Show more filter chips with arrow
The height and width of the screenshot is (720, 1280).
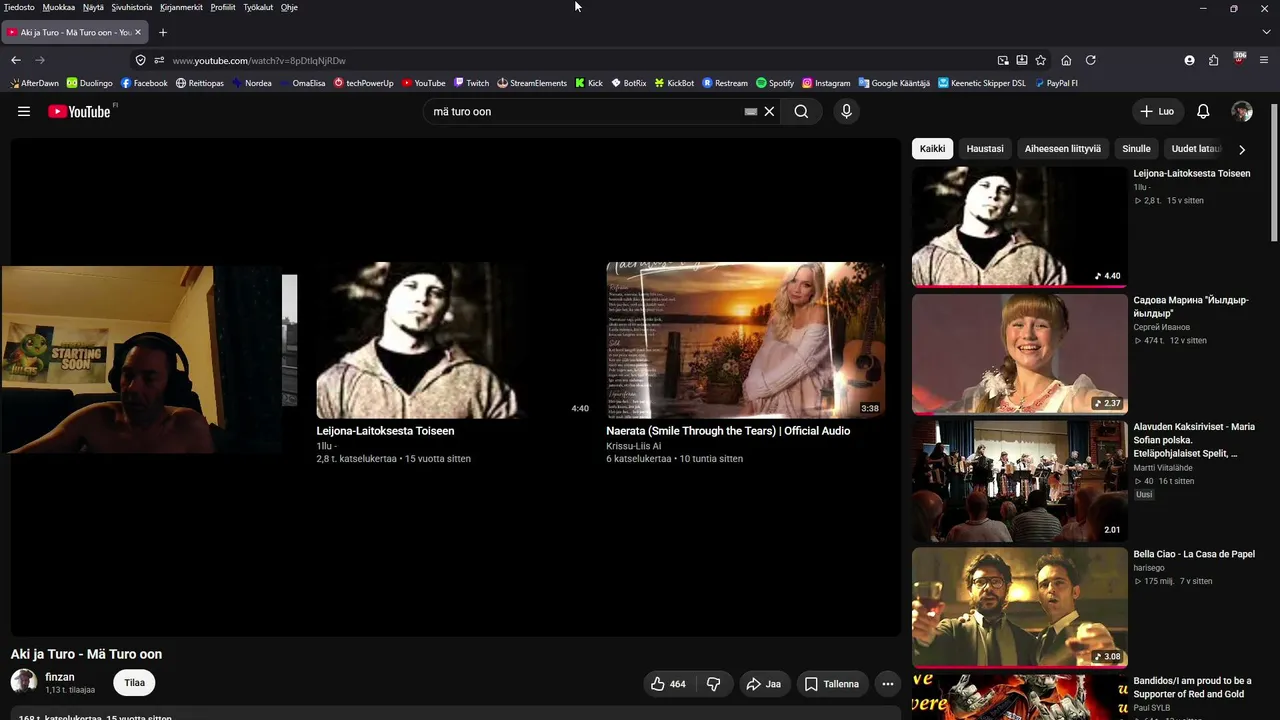1242,149
